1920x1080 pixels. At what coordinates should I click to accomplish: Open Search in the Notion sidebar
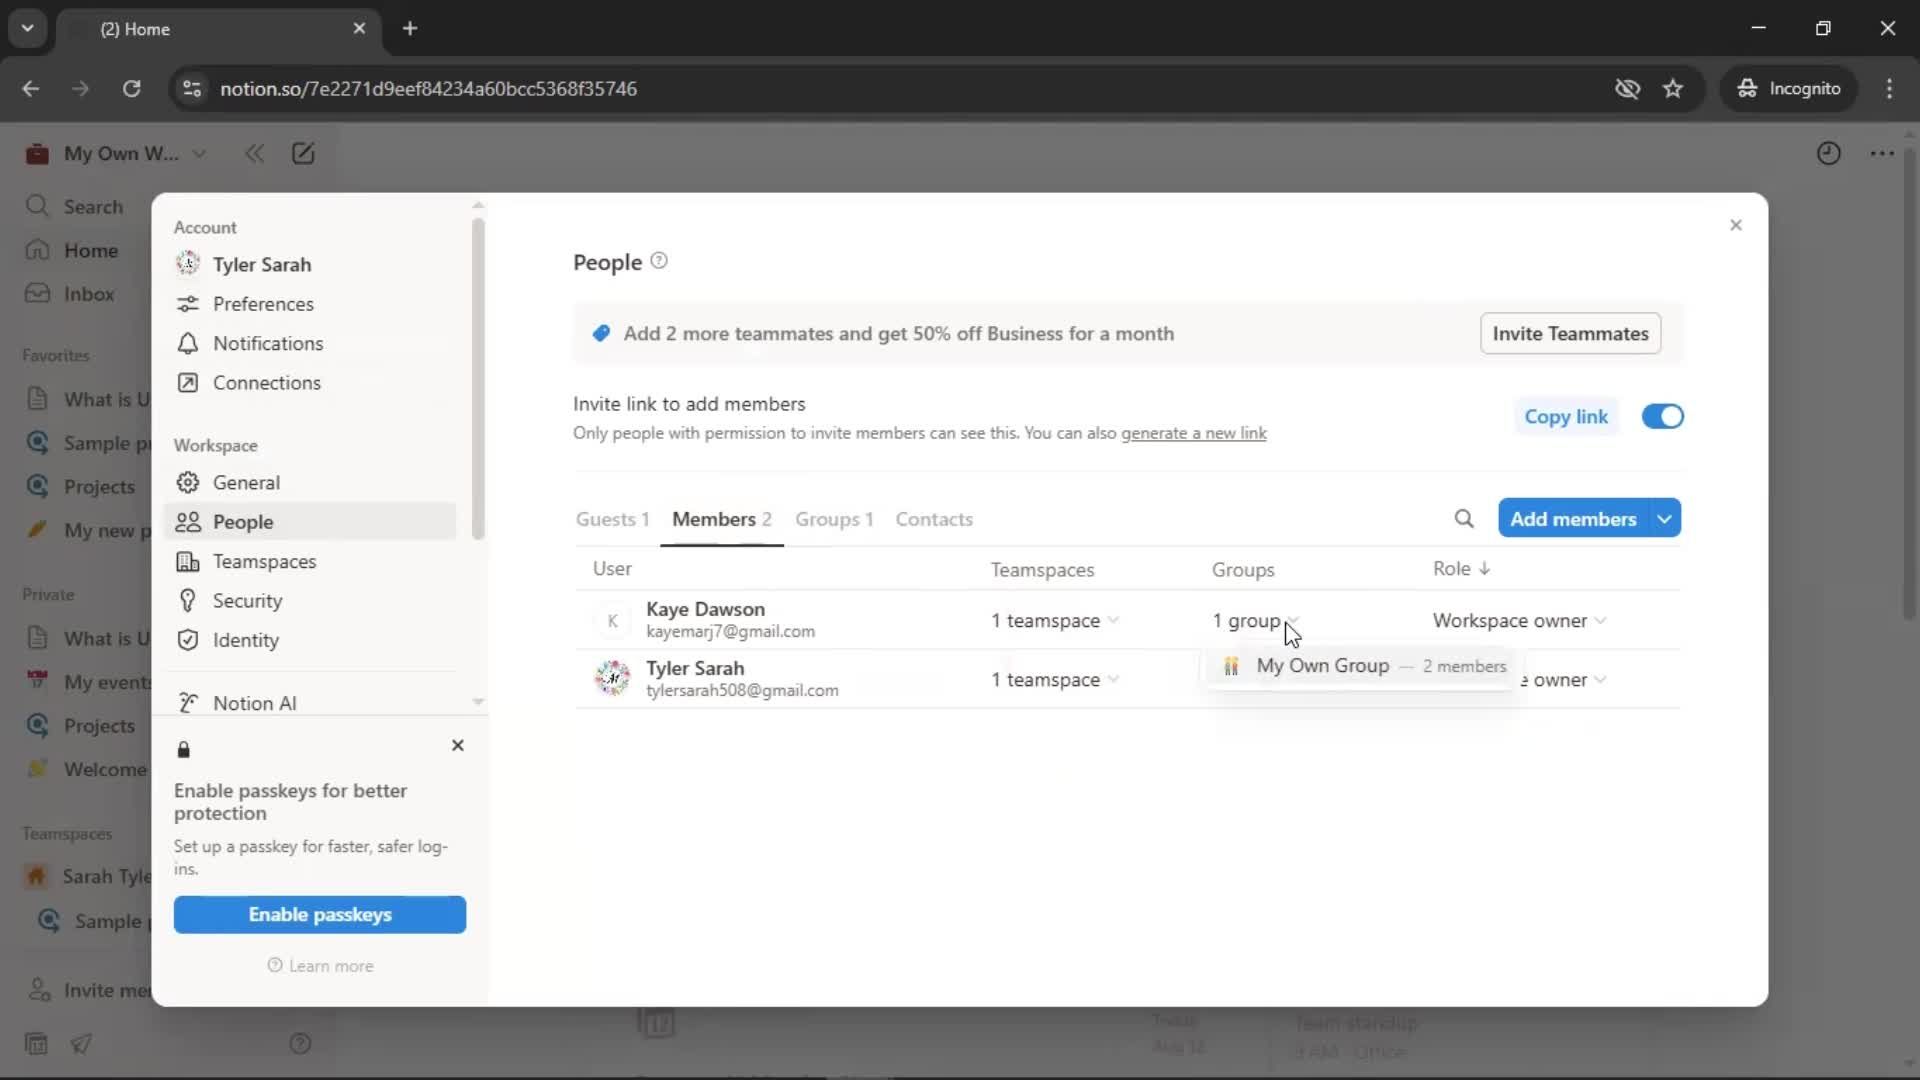(75, 206)
